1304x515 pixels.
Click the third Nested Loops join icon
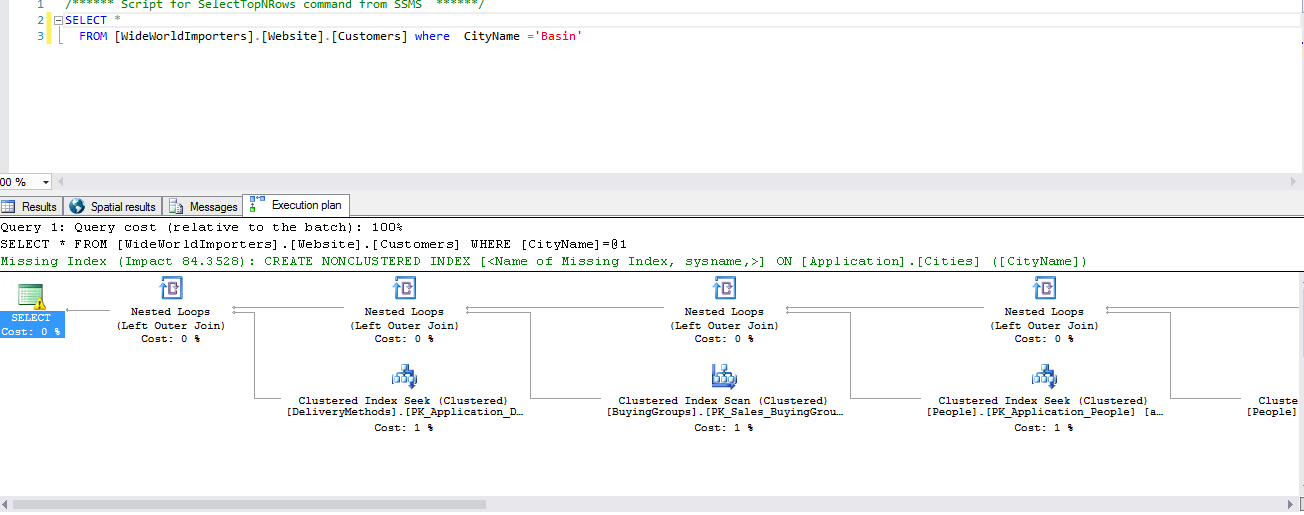click(x=724, y=290)
